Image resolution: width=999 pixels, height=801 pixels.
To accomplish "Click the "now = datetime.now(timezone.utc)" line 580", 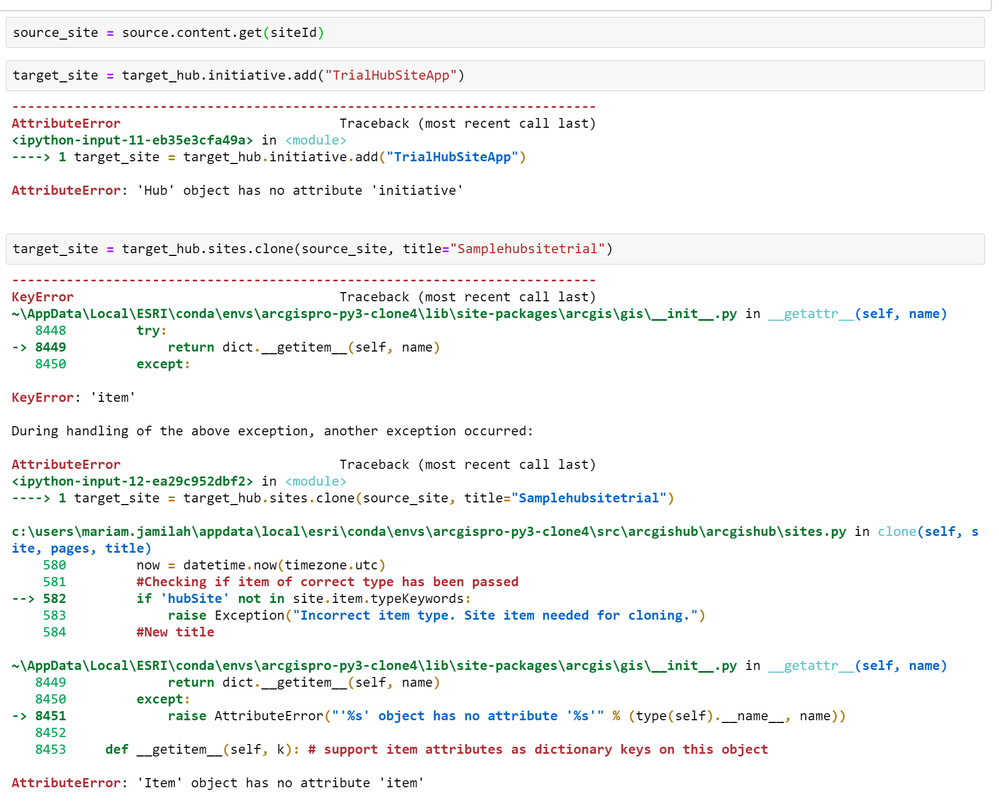I will click(x=260, y=565).
